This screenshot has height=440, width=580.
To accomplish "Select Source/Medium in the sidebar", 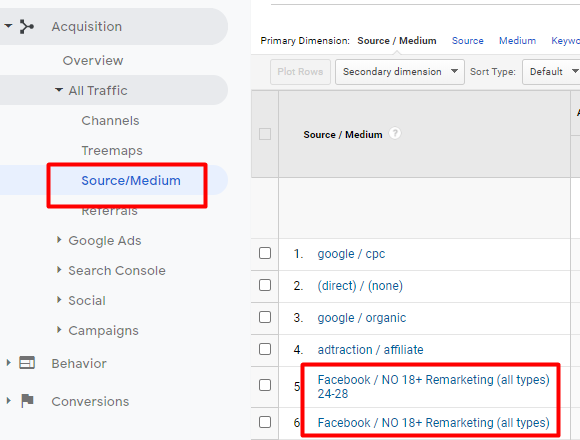I will click(x=131, y=180).
